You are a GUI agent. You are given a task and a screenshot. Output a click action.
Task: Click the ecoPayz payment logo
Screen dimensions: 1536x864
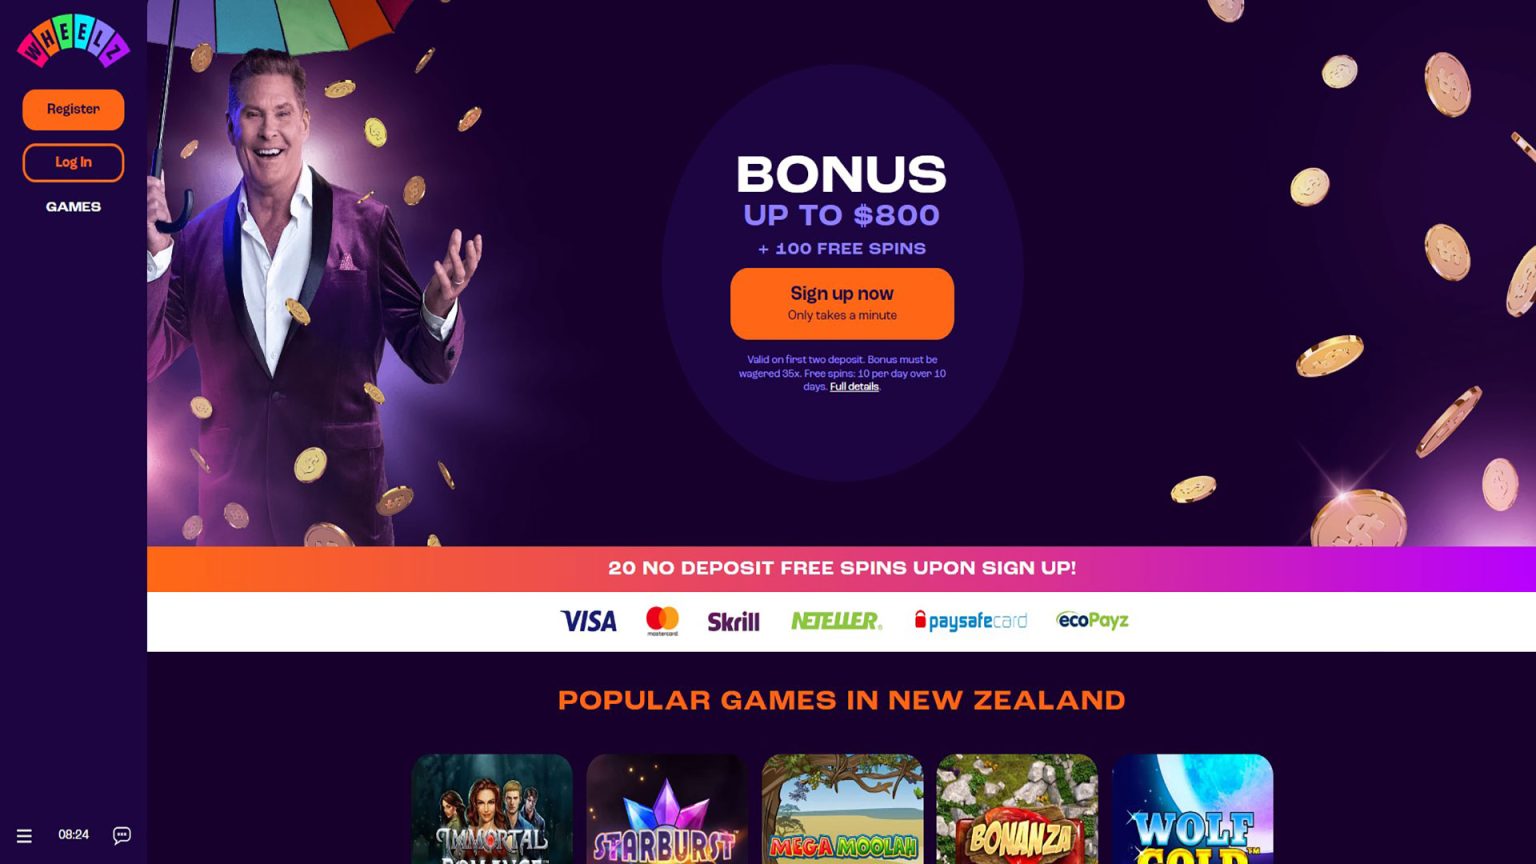pos(1092,621)
